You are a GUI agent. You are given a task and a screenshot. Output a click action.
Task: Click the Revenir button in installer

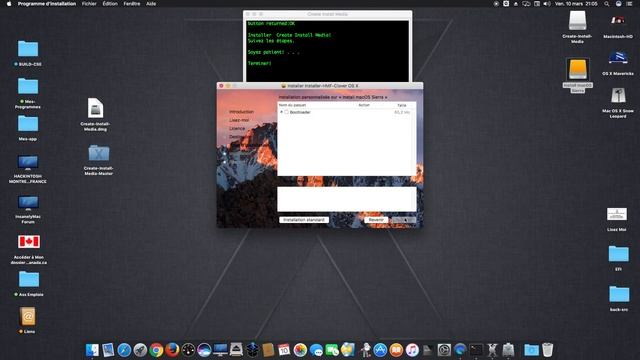376,220
